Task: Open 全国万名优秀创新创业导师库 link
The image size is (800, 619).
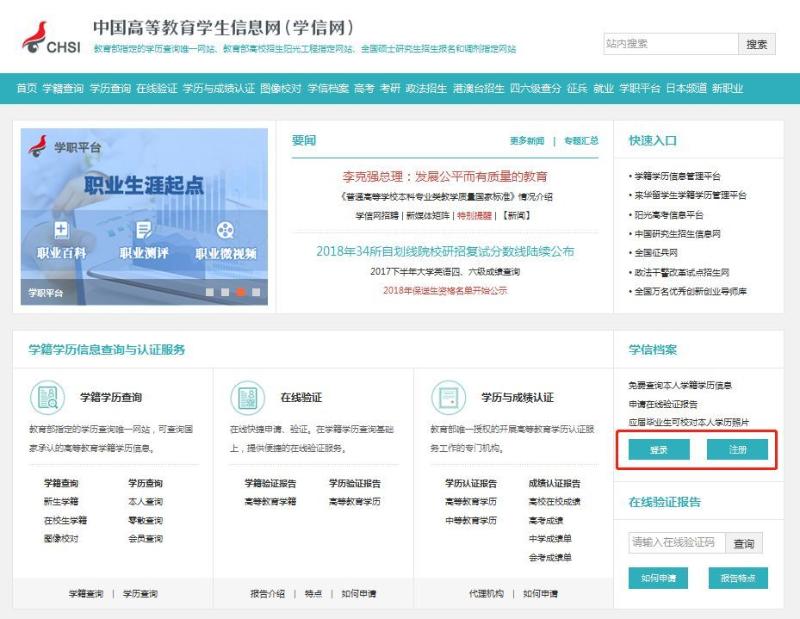Action: tap(690, 291)
